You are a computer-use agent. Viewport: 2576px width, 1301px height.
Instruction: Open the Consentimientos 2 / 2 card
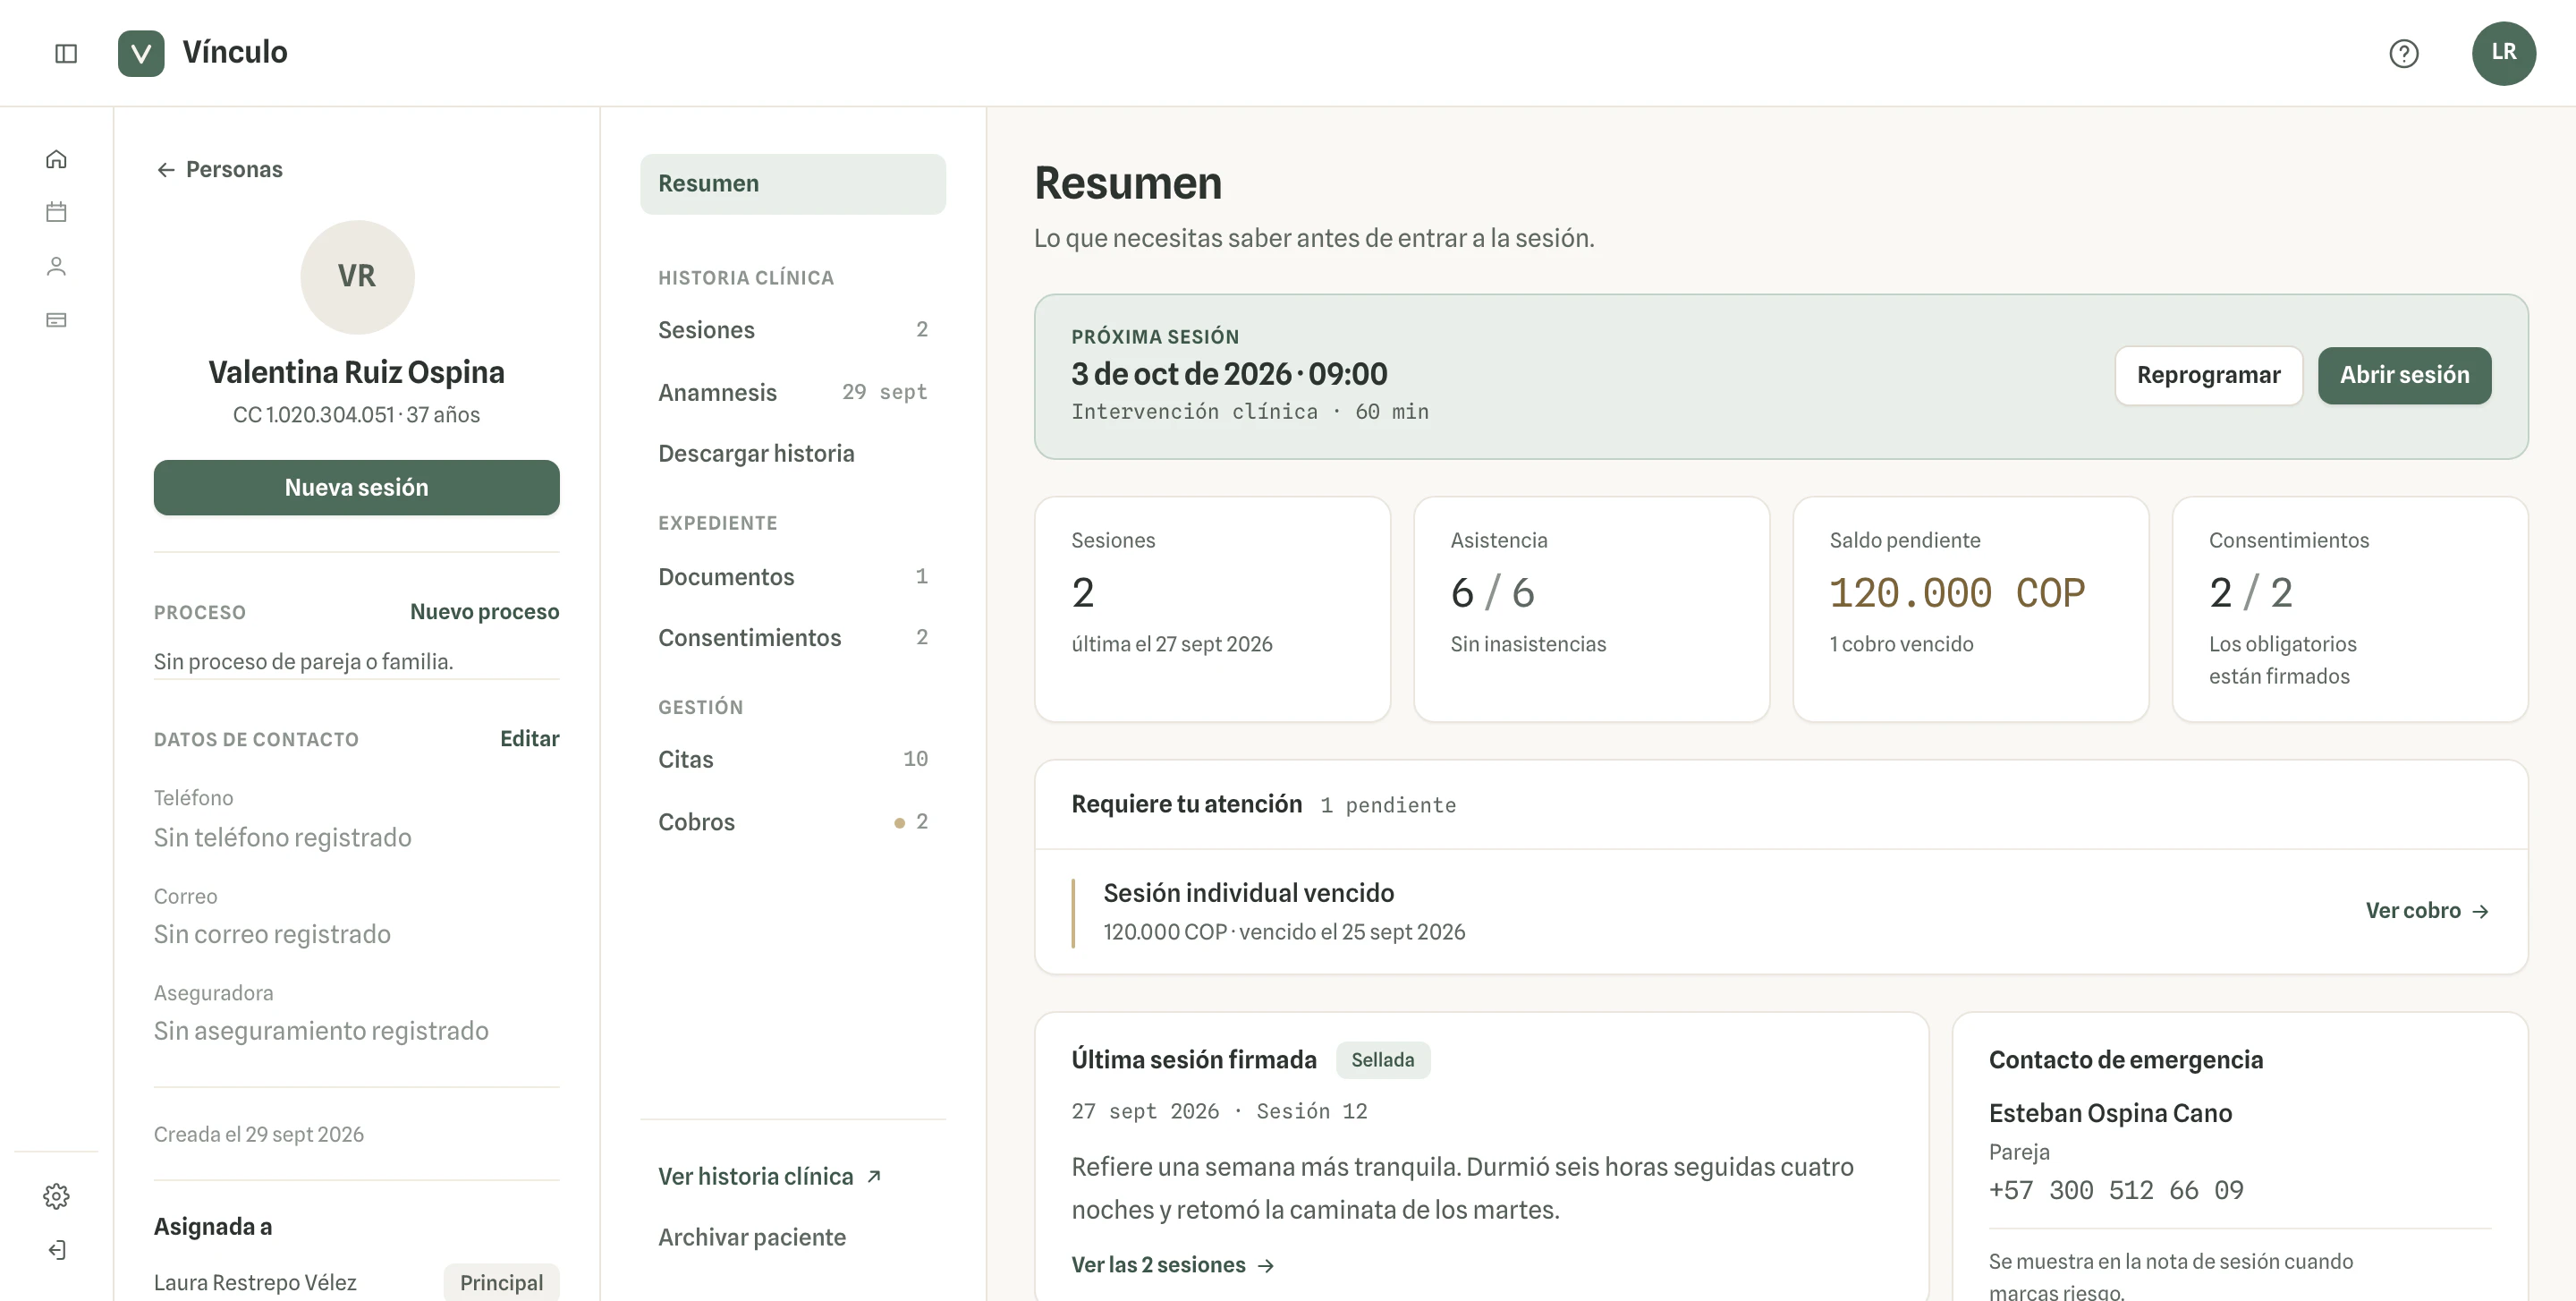point(2349,609)
